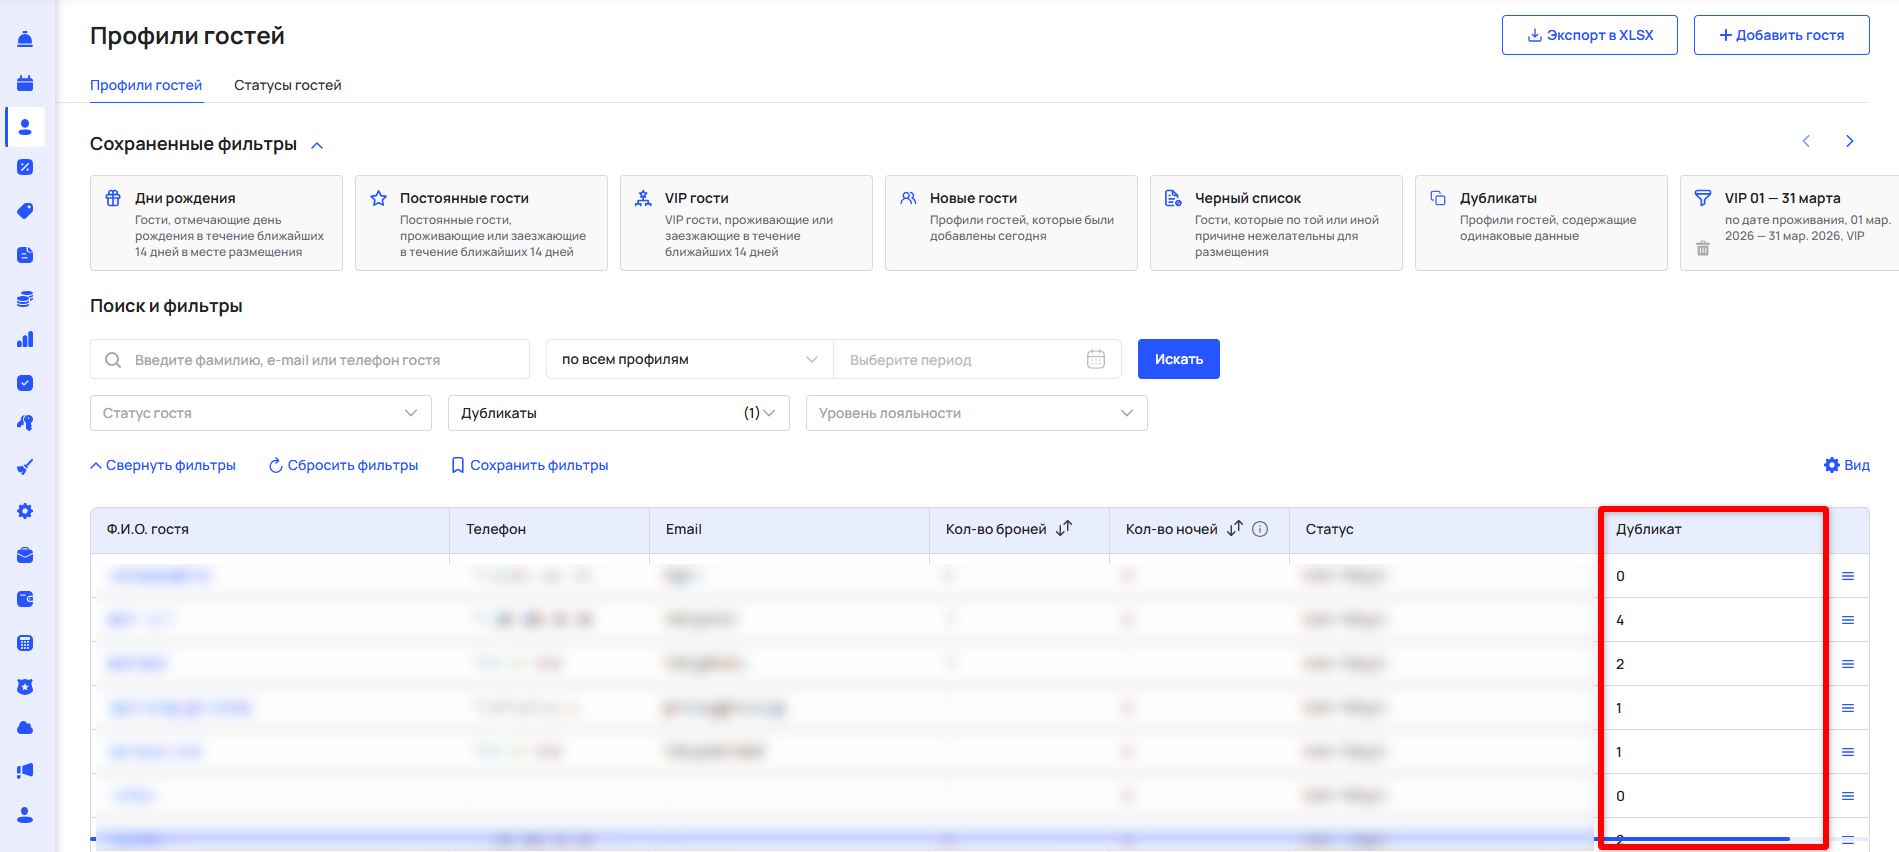This screenshot has height=852, width=1899.
Task: Show info tooltip for Кол-во ночей column
Action: tap(1260, 529)
